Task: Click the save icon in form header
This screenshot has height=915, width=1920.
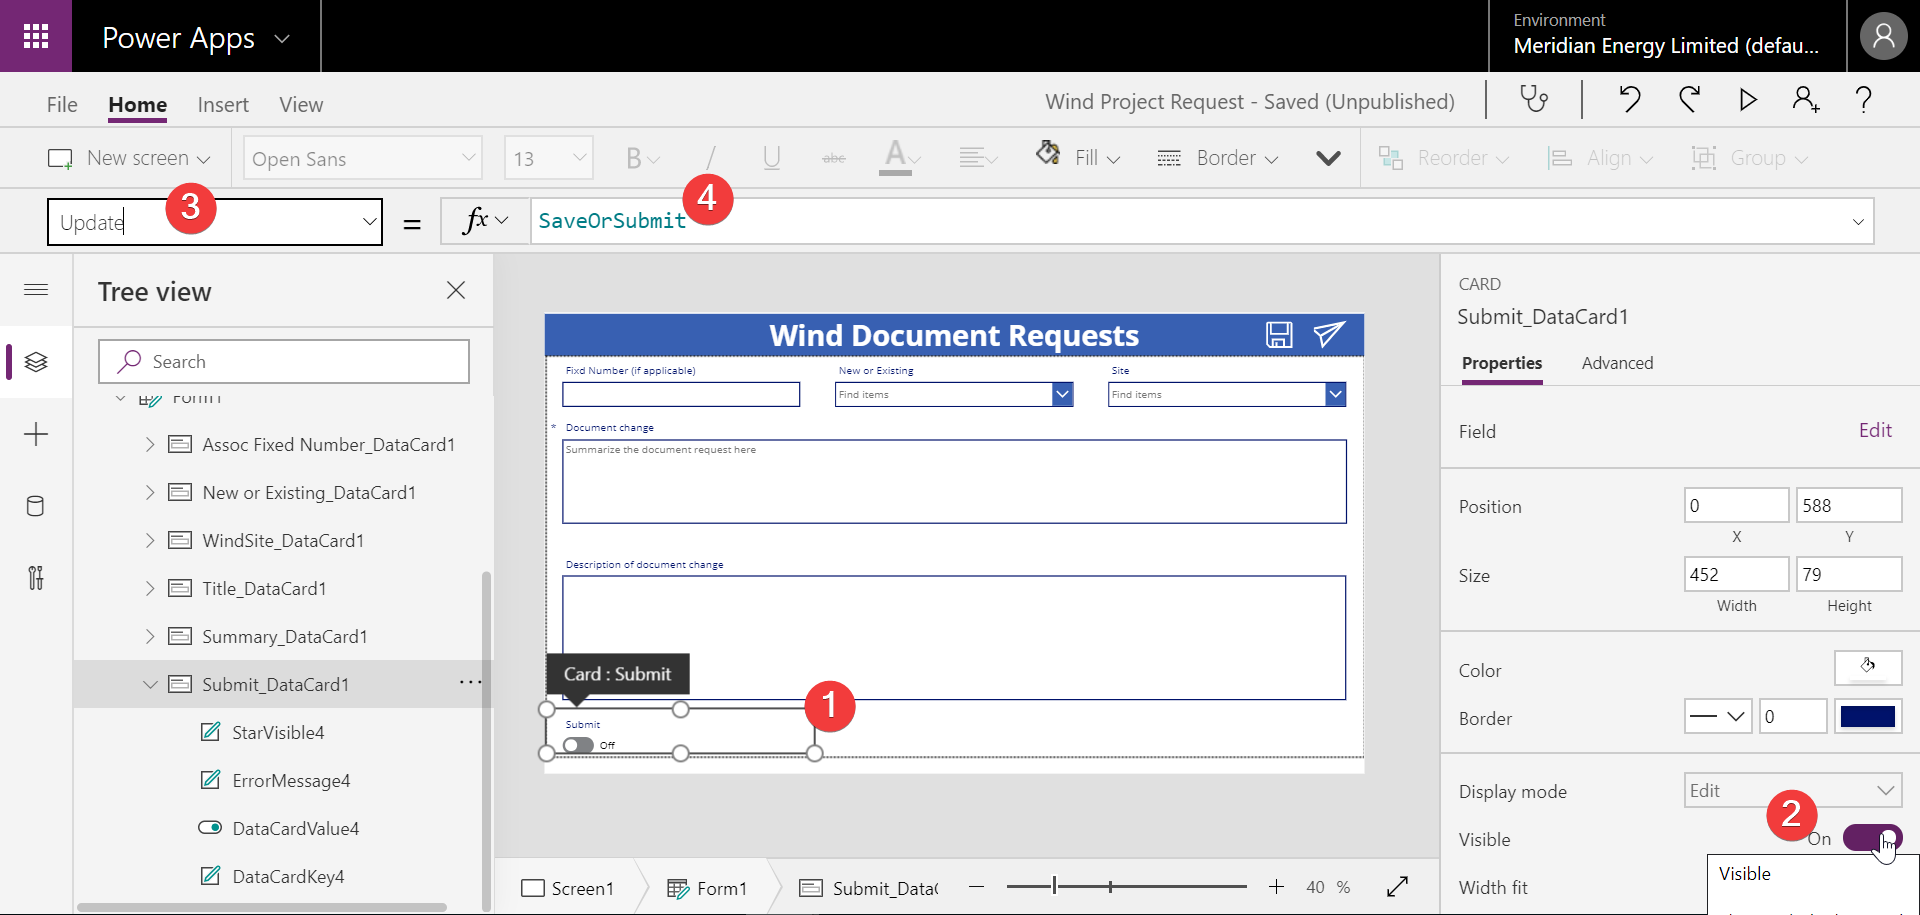Action: tap(1279, 335)
